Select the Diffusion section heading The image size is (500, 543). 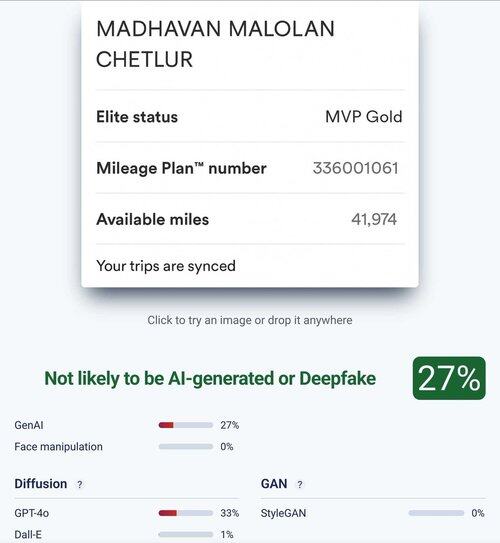pyautogui.click(x=41, y=484)
